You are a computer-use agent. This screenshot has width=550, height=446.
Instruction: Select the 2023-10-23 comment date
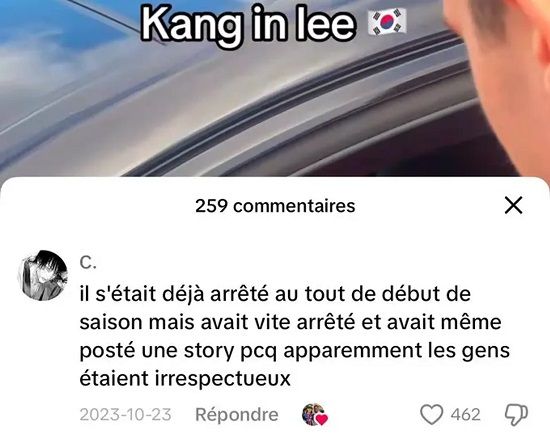coord(126,414)
